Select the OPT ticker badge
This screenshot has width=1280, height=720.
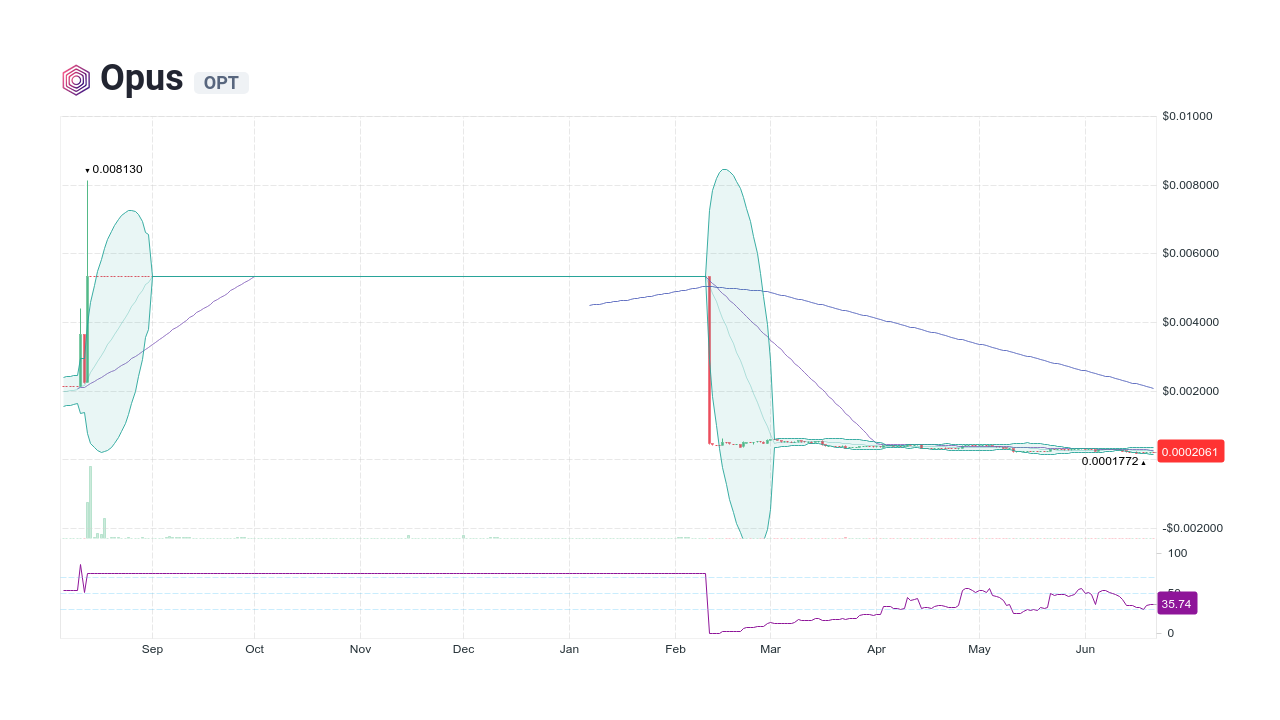[220, 83]
